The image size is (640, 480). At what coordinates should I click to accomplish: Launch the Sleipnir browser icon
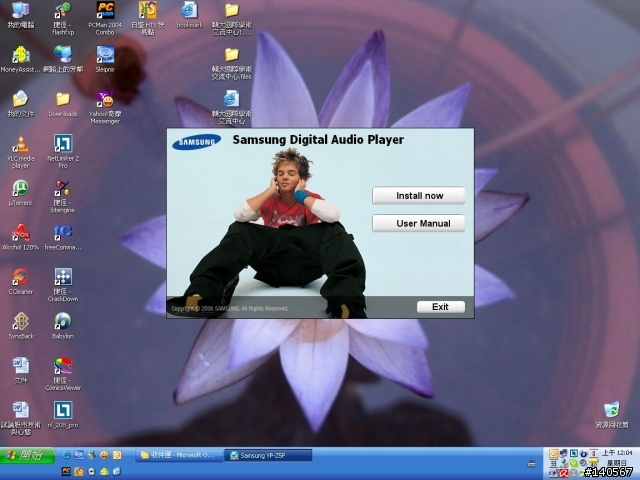click(105, 60)
